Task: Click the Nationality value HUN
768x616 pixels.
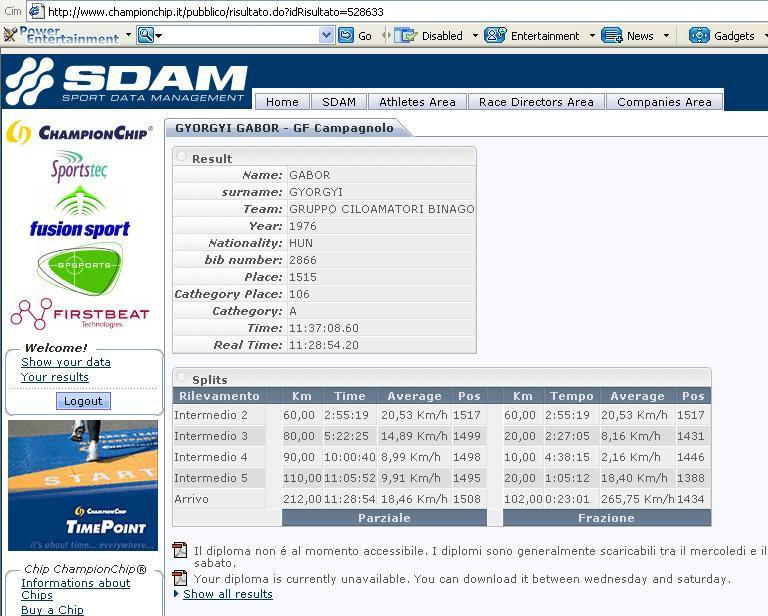Action: [x=301, y=243]
